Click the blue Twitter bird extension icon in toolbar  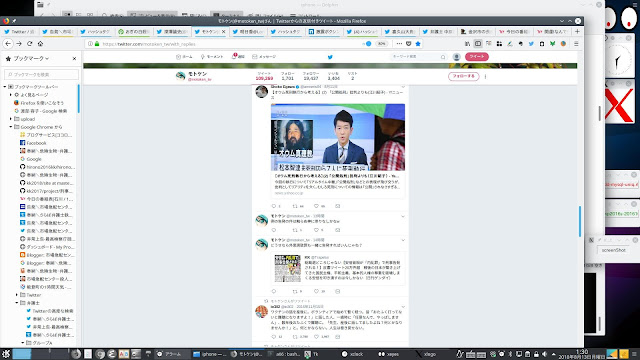[x=531, y=44]
